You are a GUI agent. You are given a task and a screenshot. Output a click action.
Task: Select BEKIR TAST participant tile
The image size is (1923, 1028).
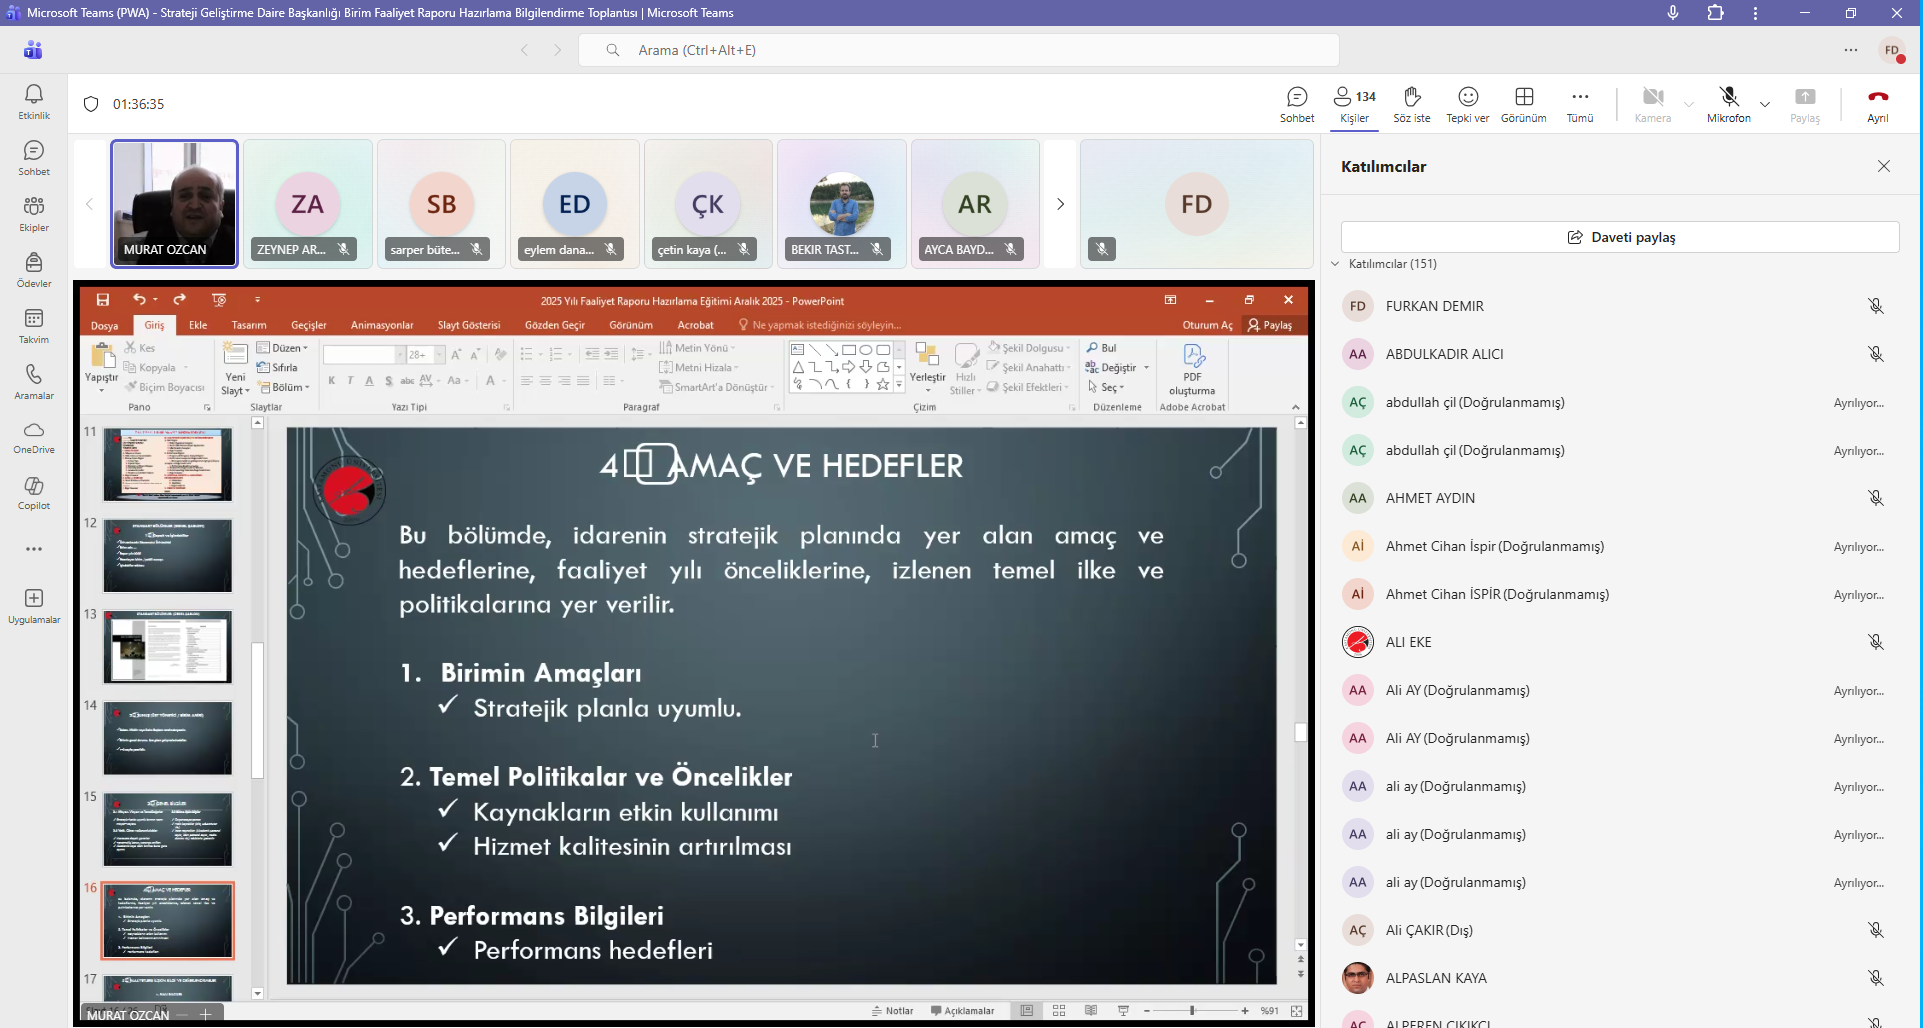click(842, 204)
